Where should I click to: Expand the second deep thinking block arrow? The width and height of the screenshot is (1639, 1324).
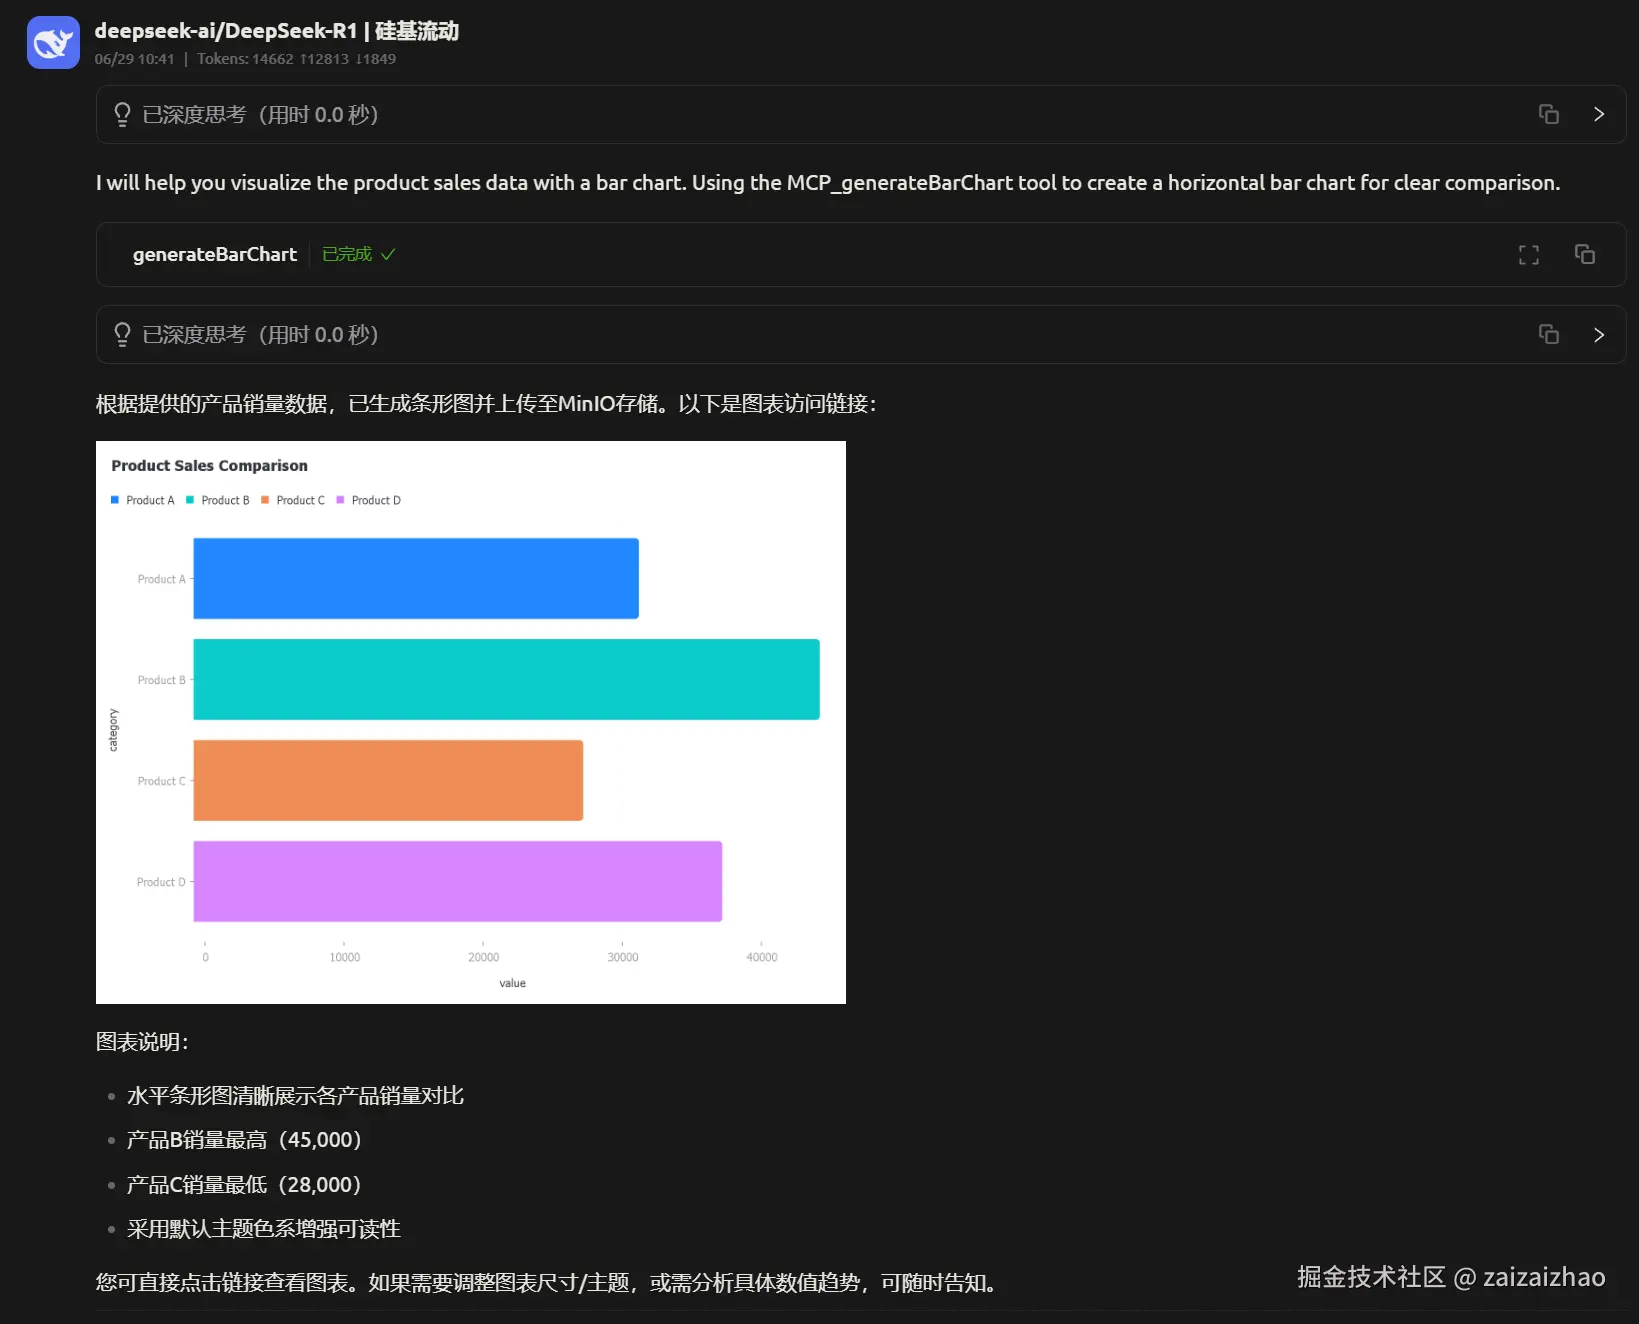(x=1598, y=334)
